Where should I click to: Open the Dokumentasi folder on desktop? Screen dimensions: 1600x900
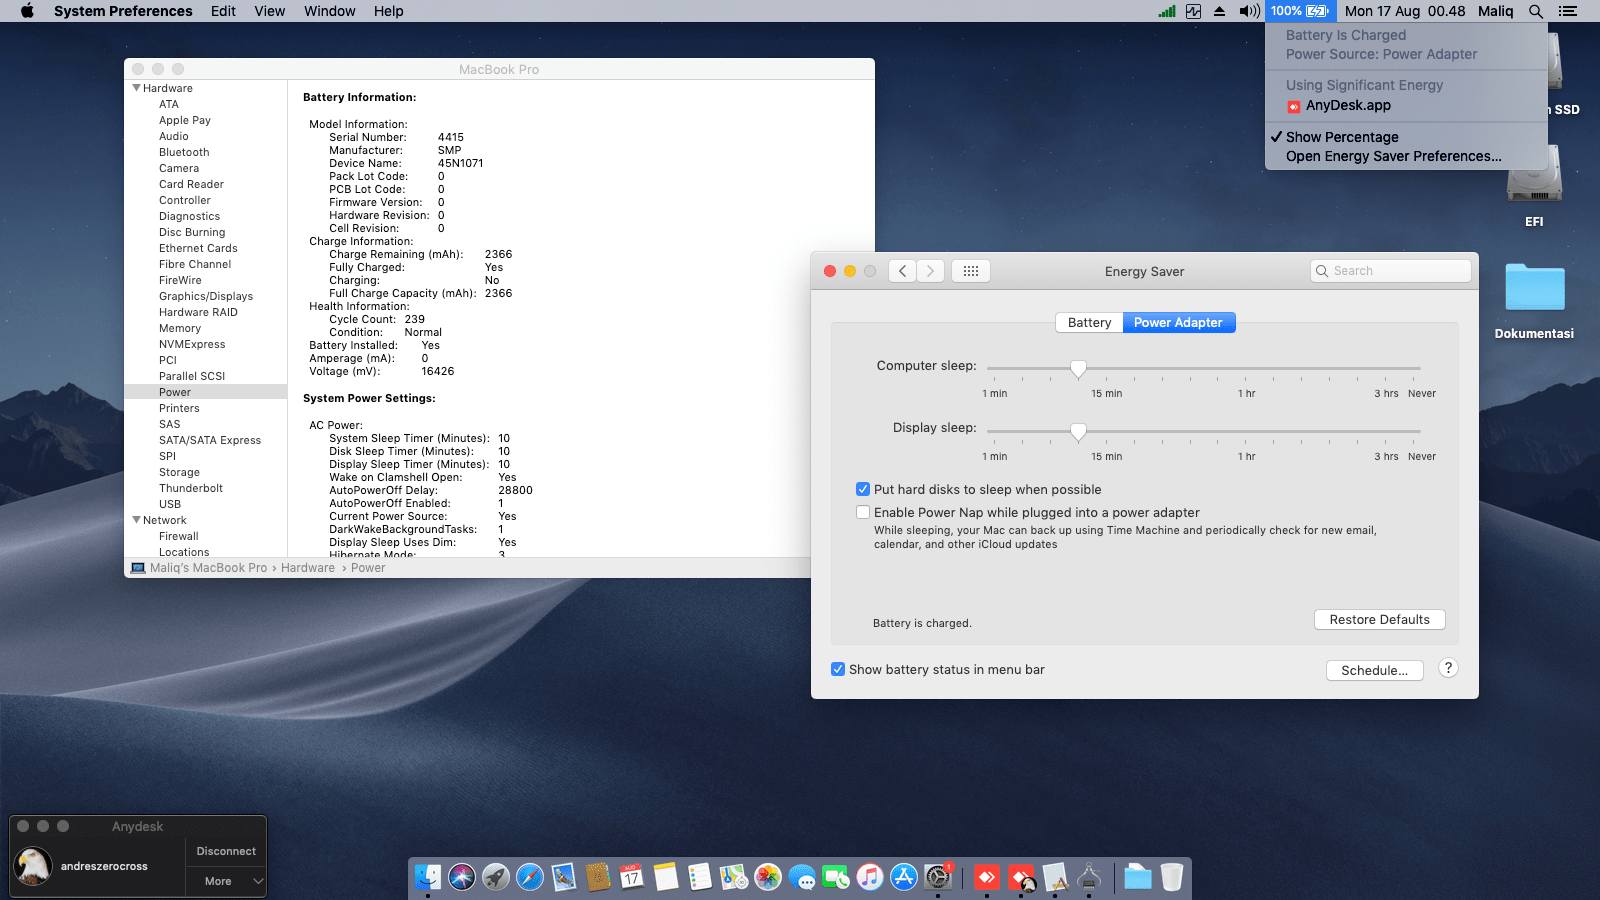click(1534, 290)
